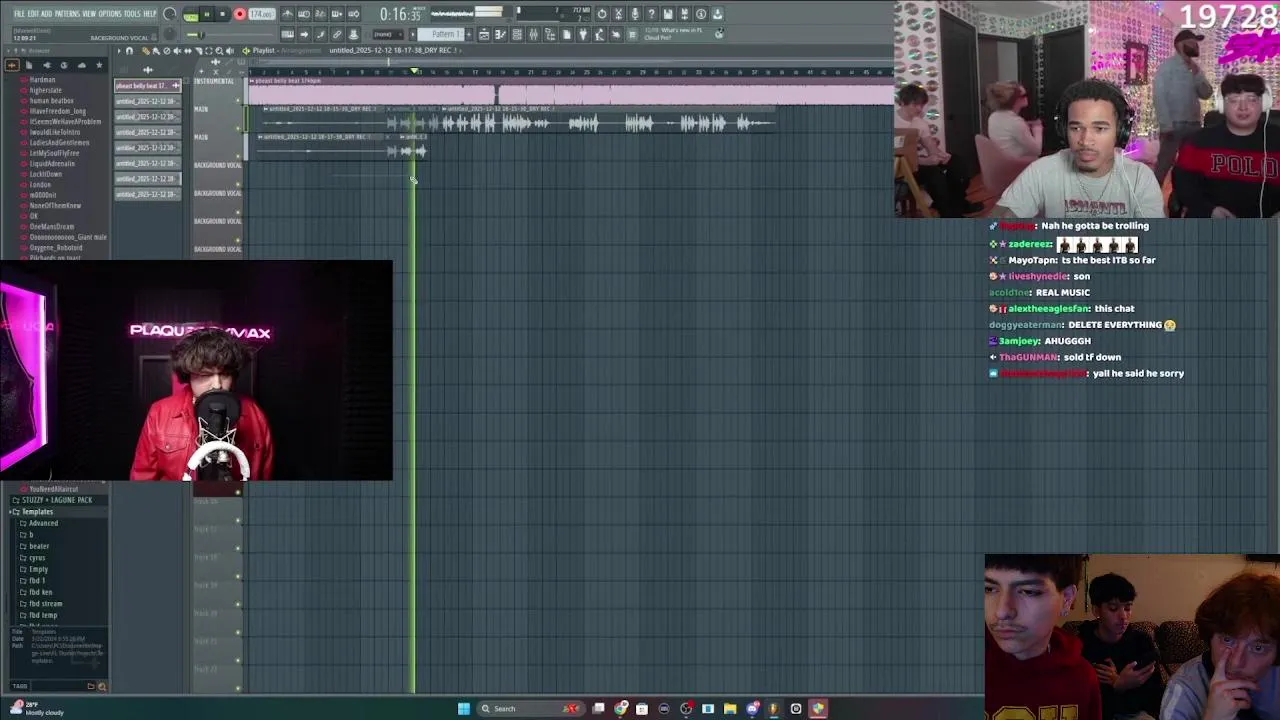
Task: Show browser all sounds tab icon
Action: point(12,65)
